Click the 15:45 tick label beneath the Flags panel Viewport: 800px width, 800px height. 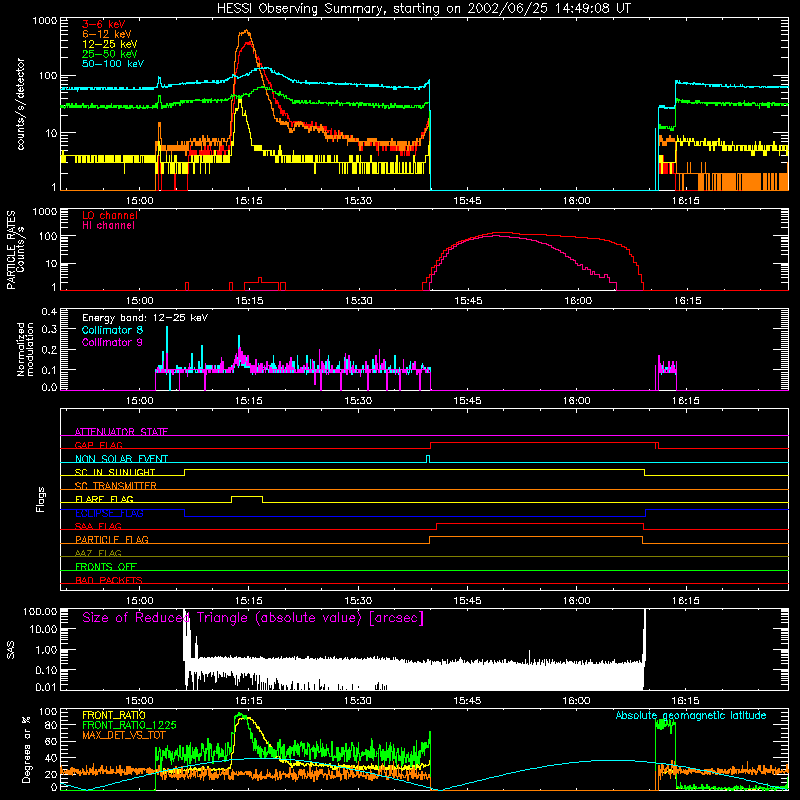pyautogui.click(x=467, y=601)
